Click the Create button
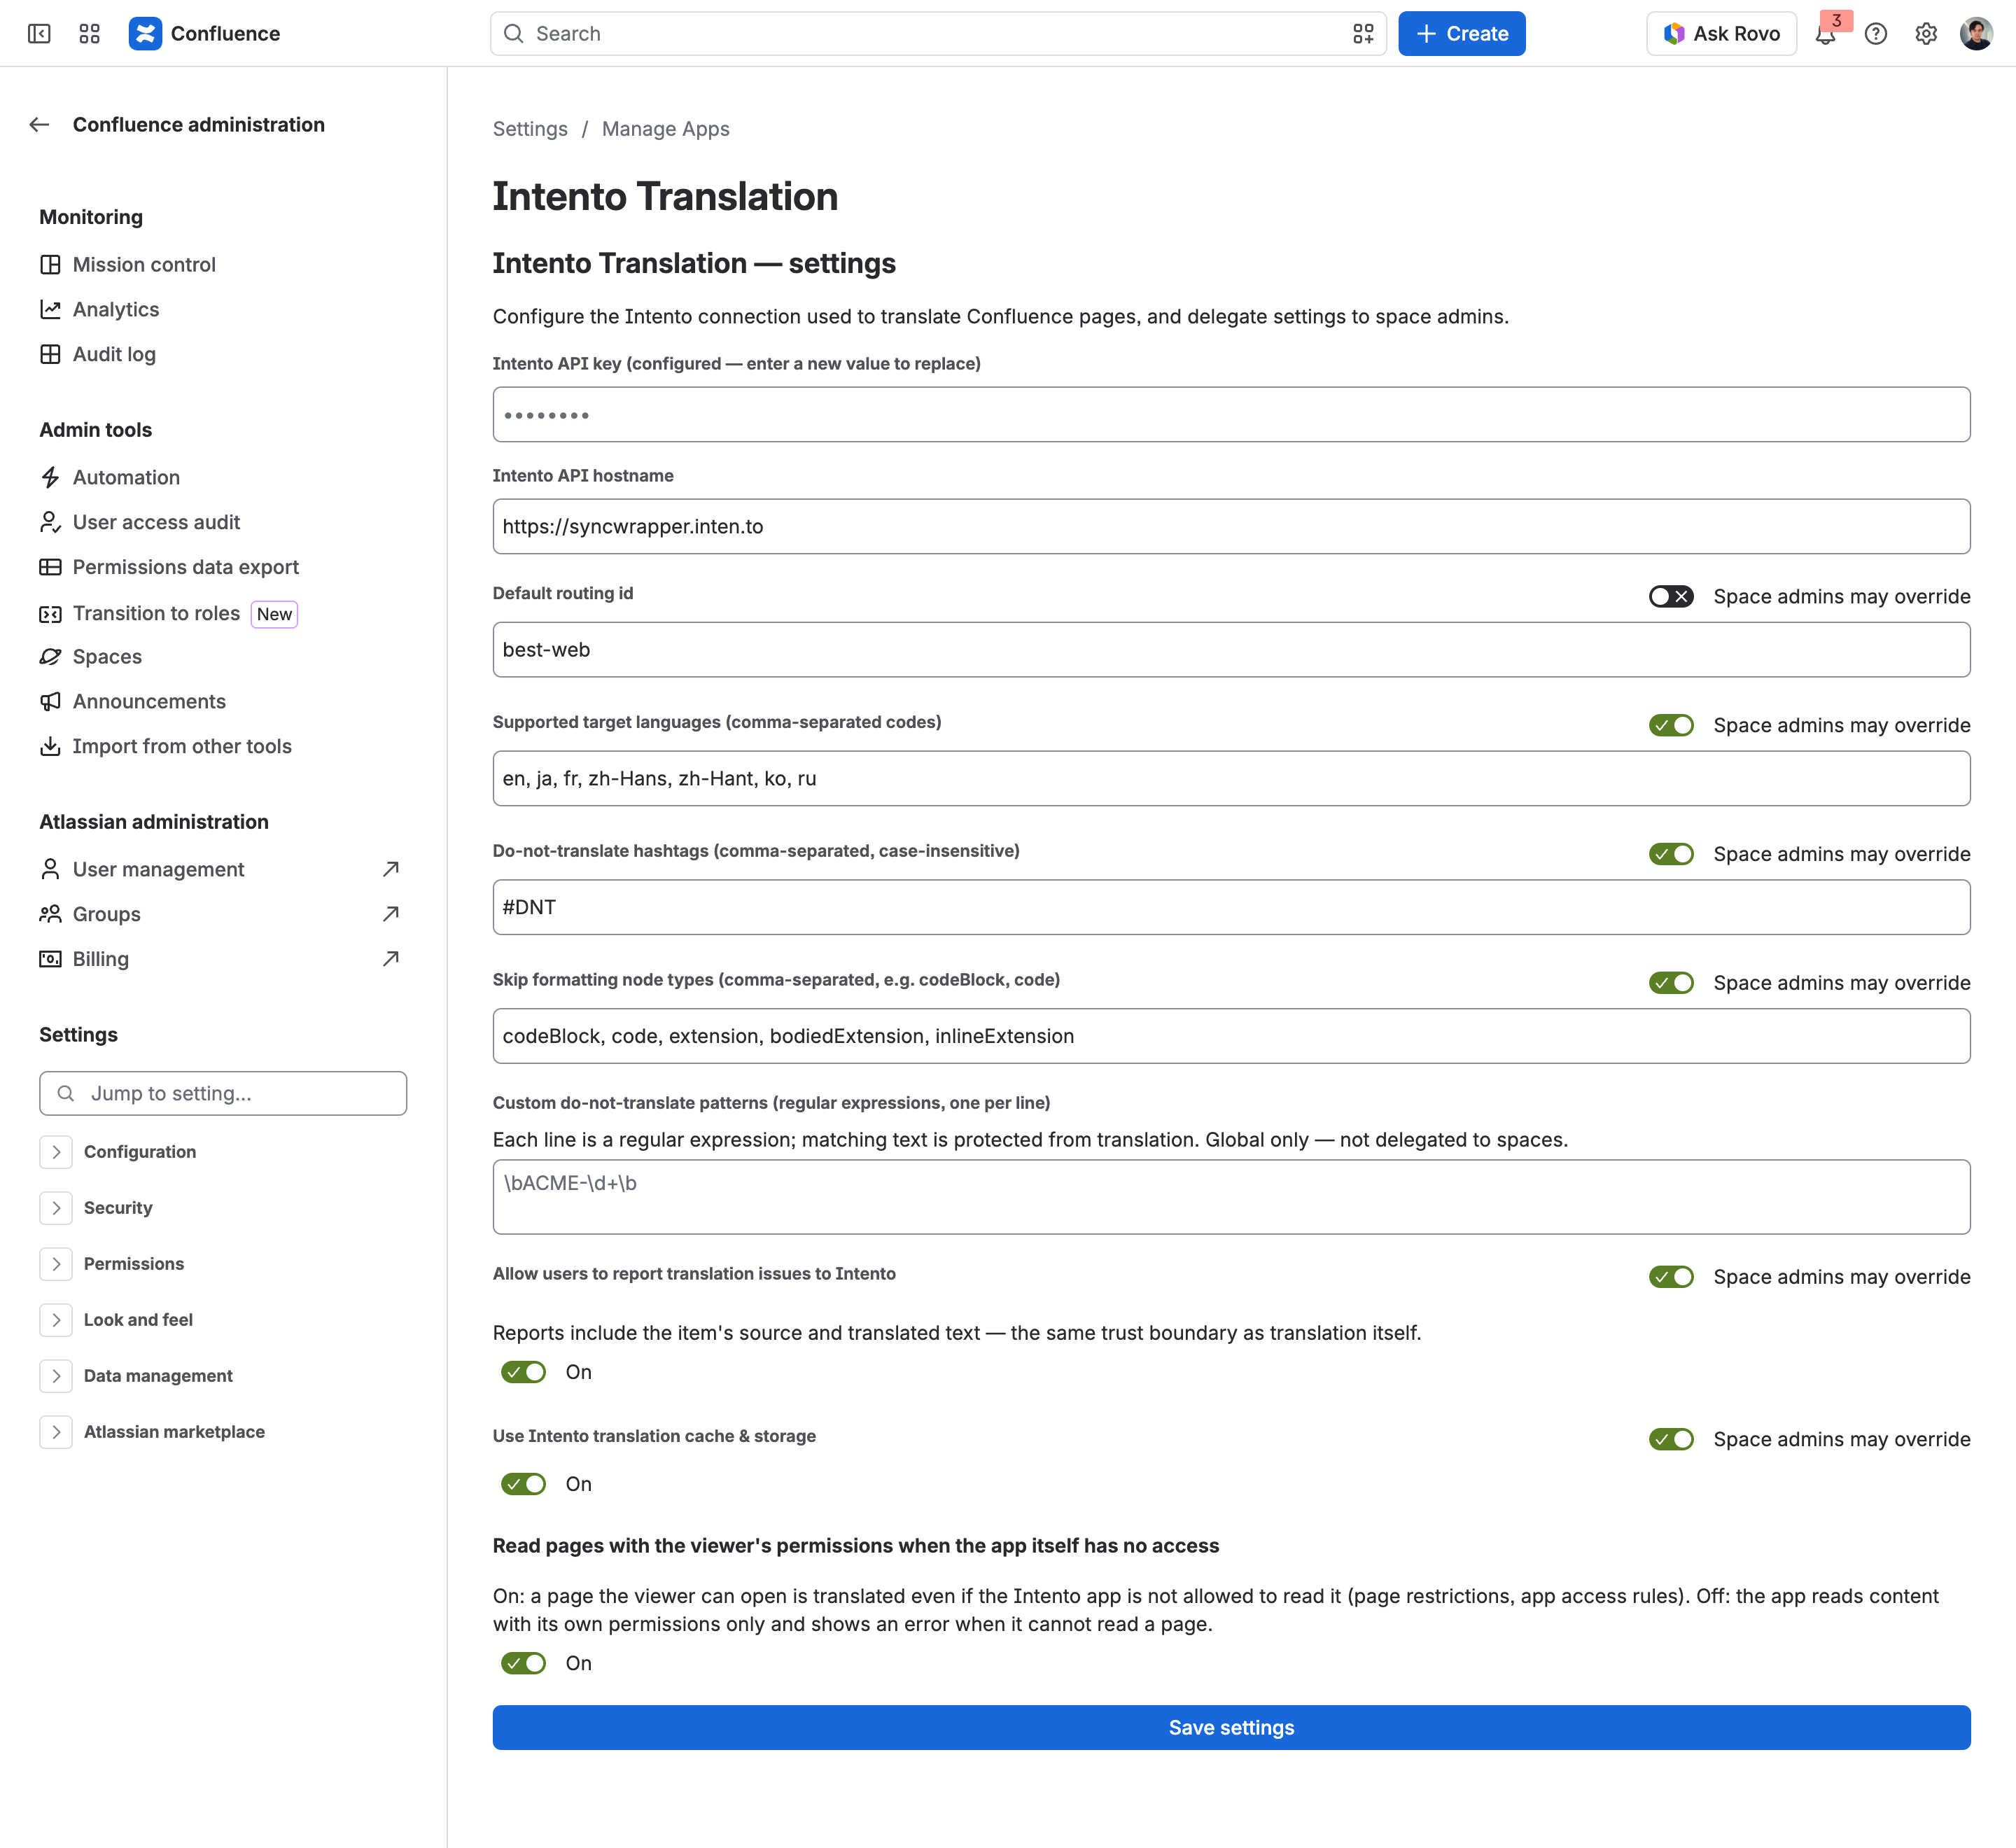The image size is (2016, 1848). [x=1461, y=34]
